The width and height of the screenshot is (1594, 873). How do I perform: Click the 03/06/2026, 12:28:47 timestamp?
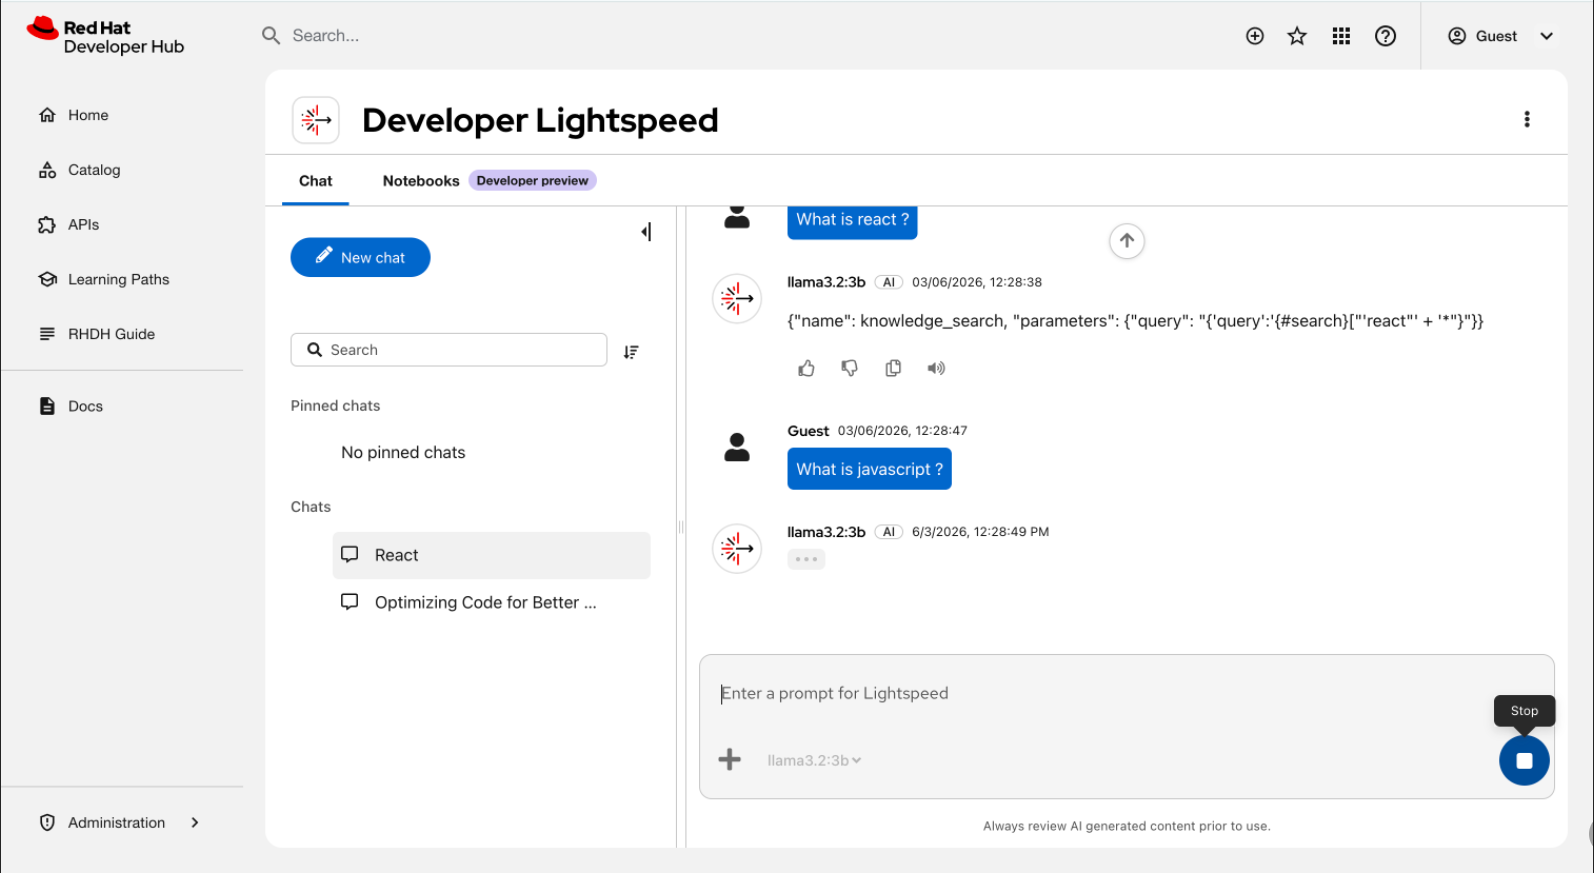(x=902, y=431)
